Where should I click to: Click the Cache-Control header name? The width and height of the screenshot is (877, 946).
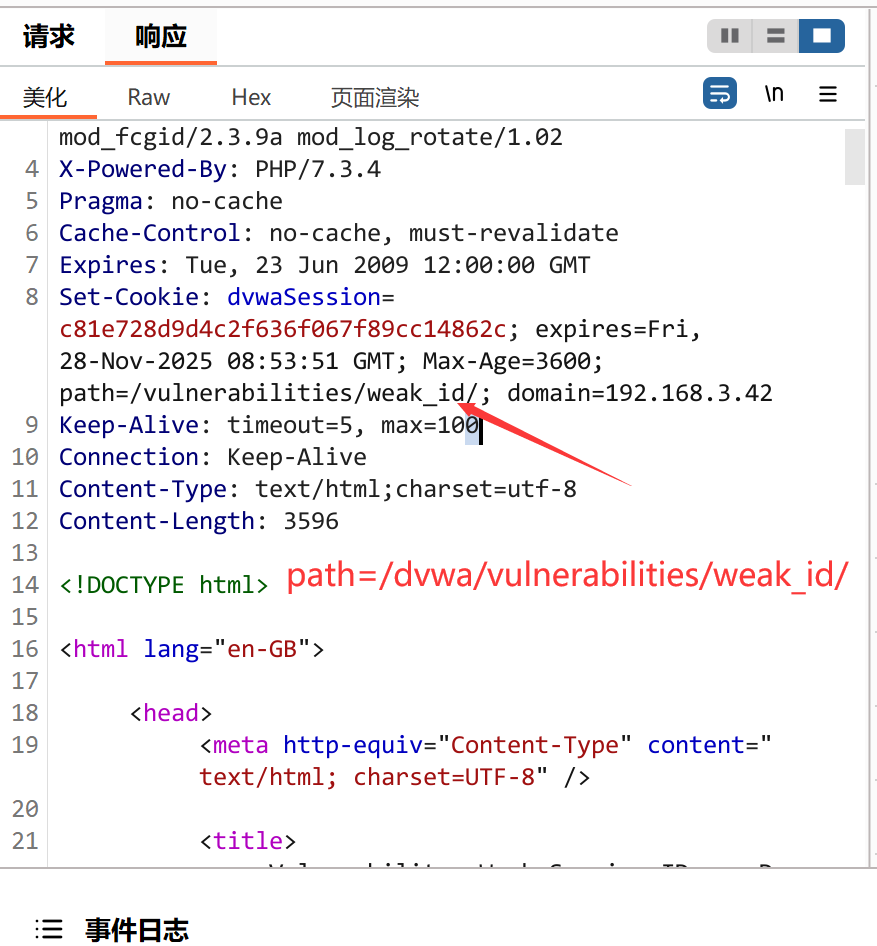point(150,233)
